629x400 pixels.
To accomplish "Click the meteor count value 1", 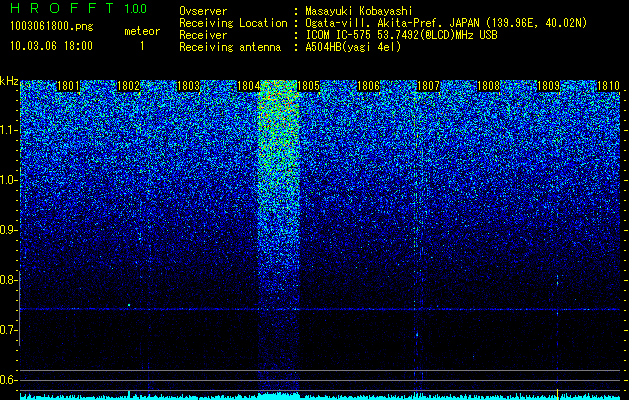I will pyautogui.click(x=142, y=46).
